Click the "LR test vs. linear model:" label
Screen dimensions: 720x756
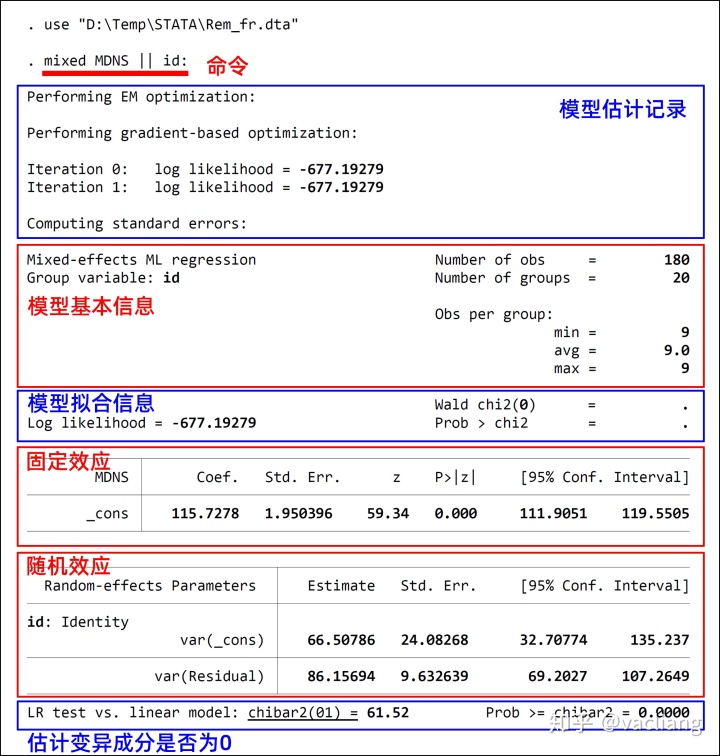pyautogui.click(x=133, y=713)
